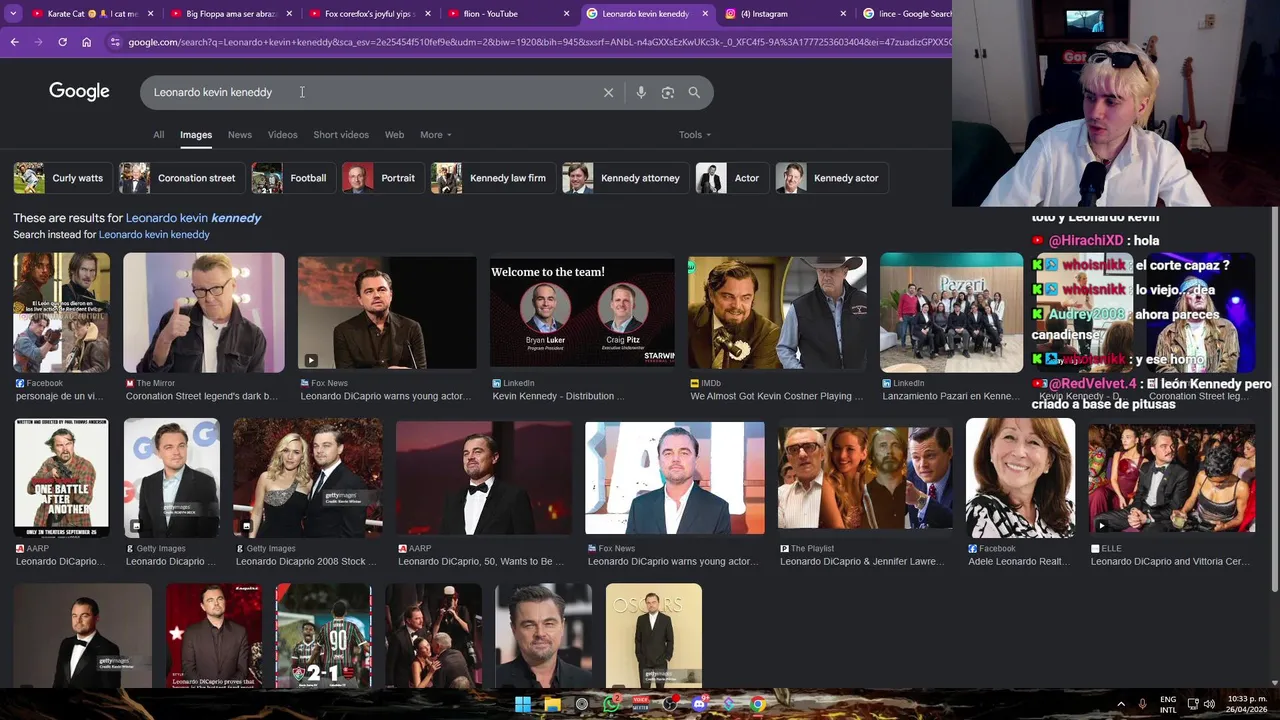The width and height of the screenshot is (1280, 720).
Task: Apply the Portrait suggestion chip
Action: click(x=381, y=178)
